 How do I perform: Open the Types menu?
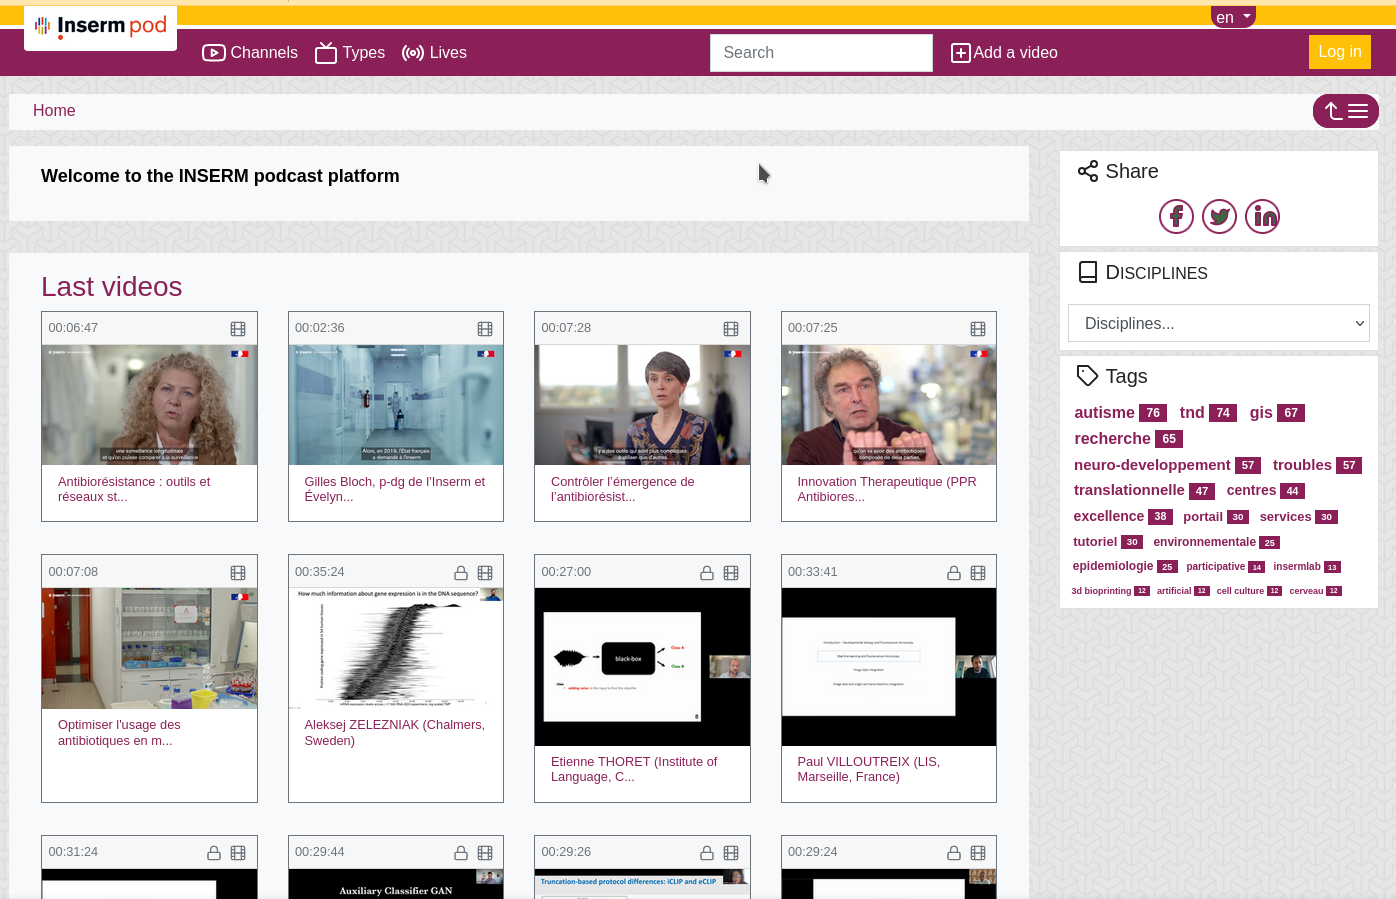tap(350, 53)
